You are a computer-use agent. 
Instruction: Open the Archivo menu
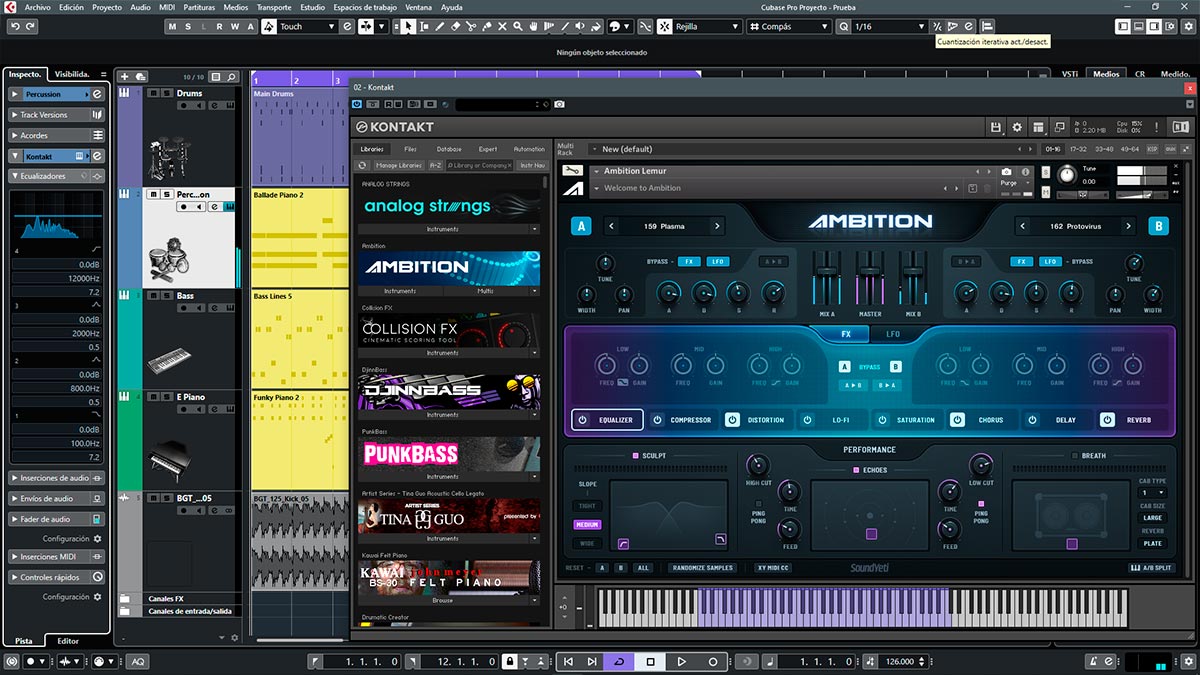click(38, 7)
